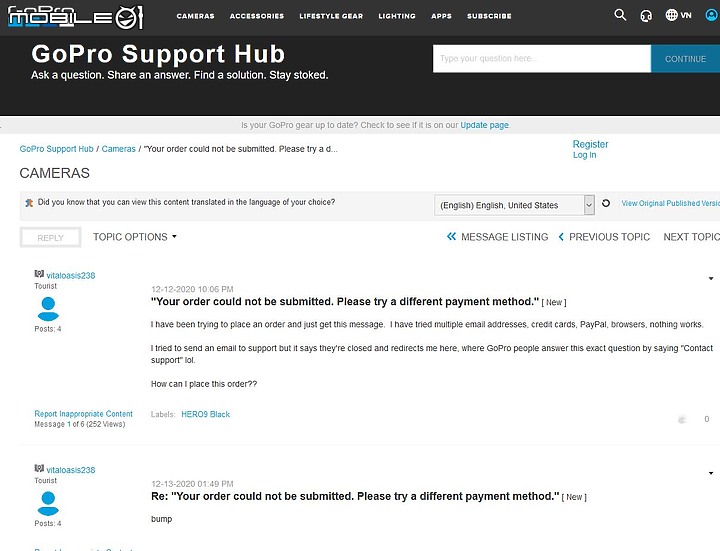Click the GoPro Support Hub banner title
Image resolution: width=720 pixels, height=551 pixels.
[158, 54]
